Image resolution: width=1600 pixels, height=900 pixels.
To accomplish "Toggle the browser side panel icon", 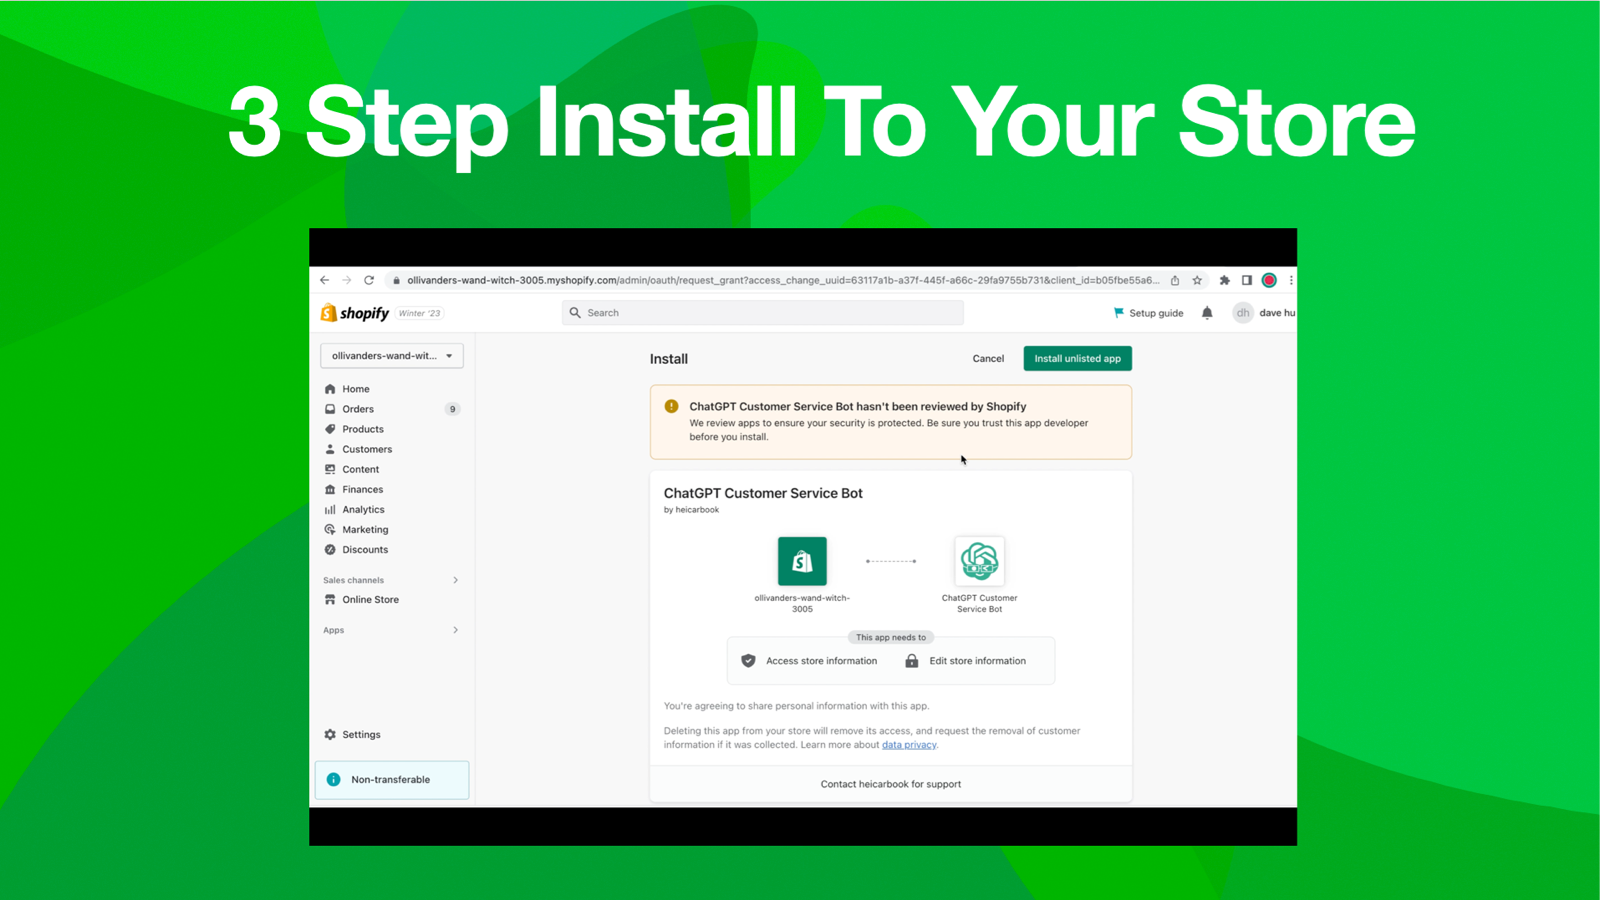I will pyautogui.click(x=1247, y=280).
